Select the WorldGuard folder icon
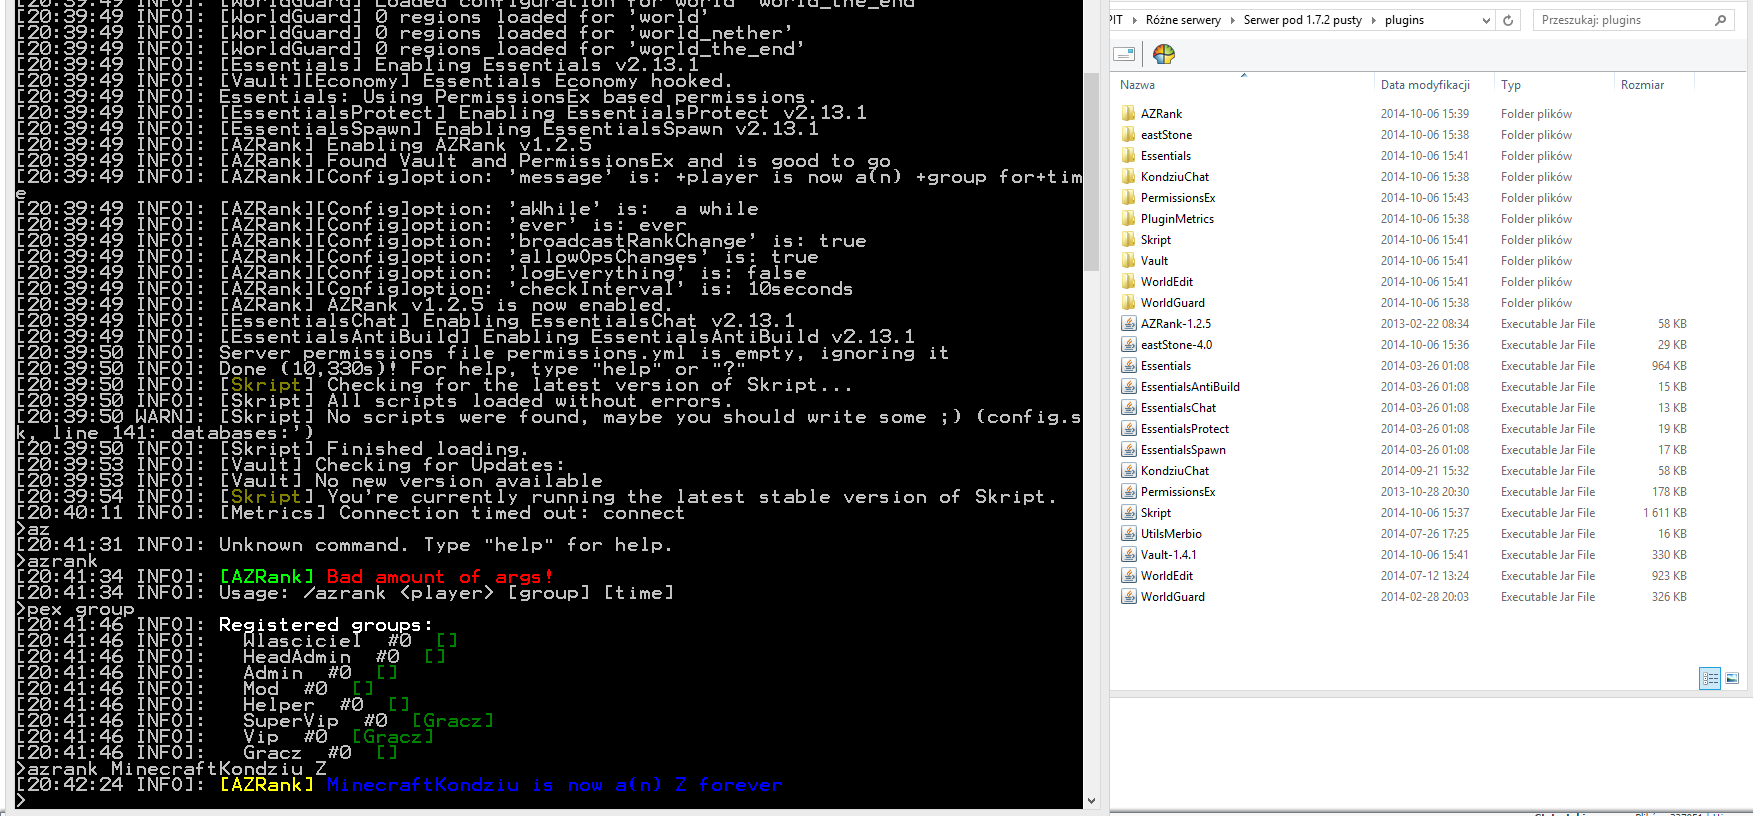This screenshot has height=816, width=1753. coord(1129,303)
